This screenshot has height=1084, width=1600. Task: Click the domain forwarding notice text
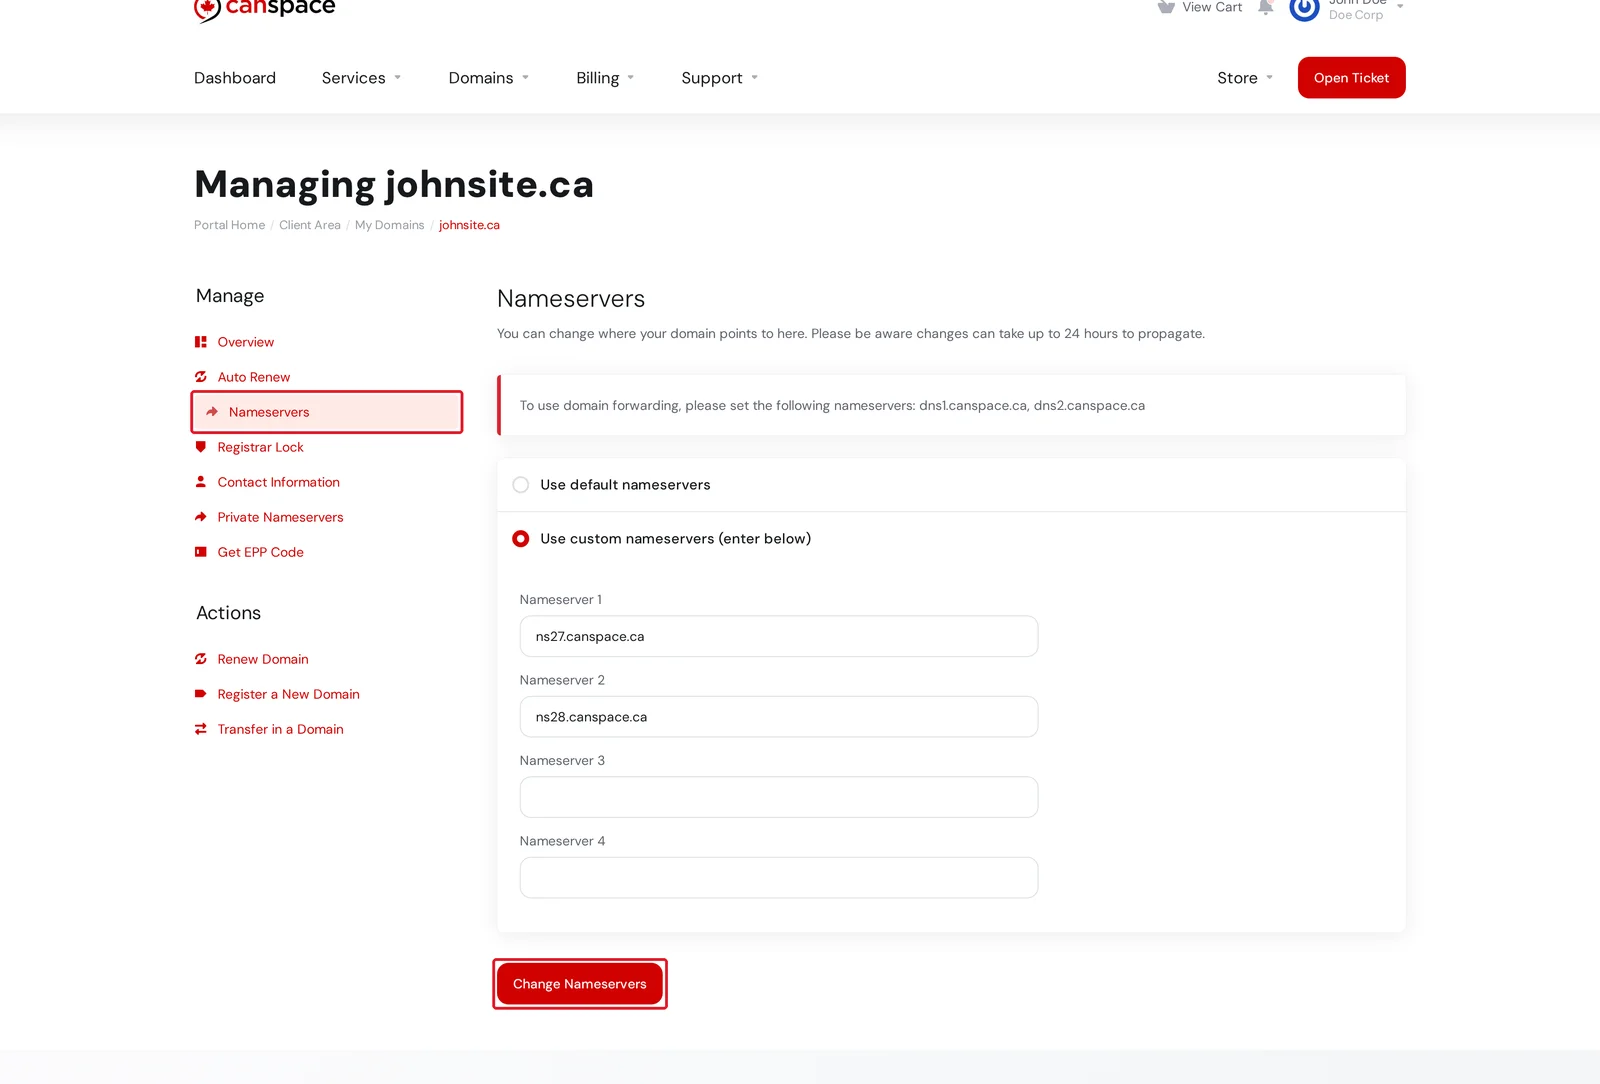(832, 406)
